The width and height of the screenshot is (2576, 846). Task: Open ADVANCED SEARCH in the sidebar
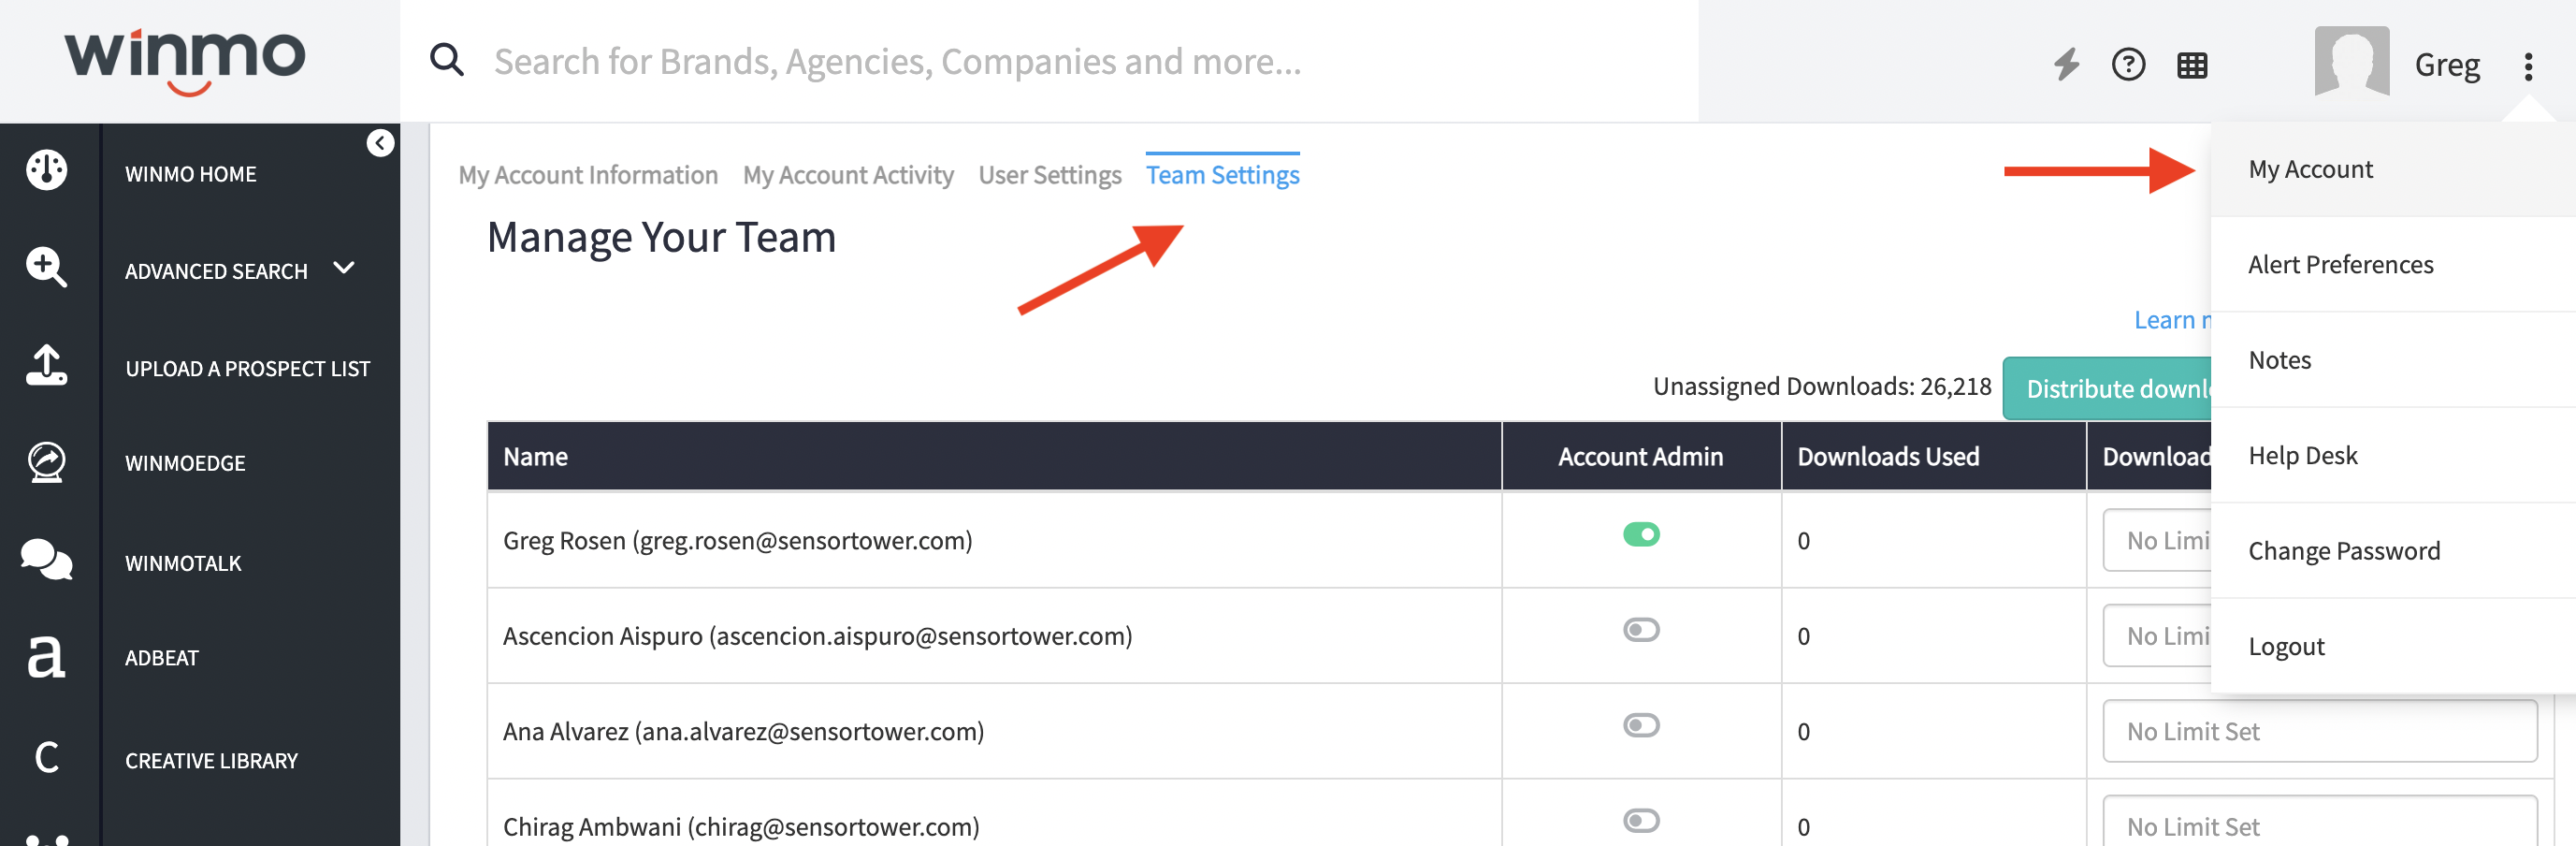(x=216, y=271)
